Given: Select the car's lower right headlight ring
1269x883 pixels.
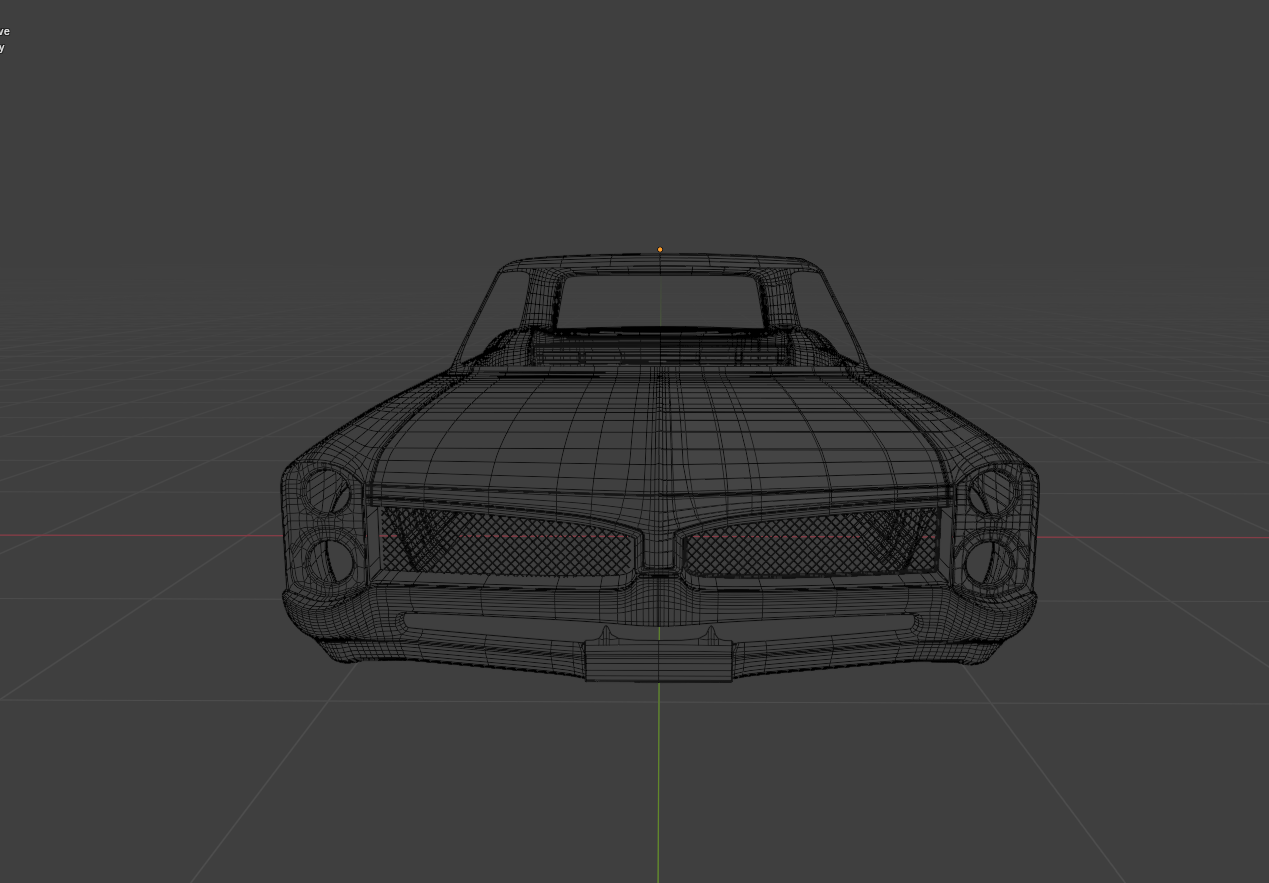Looking at the screenshot, I should point(988,561).
